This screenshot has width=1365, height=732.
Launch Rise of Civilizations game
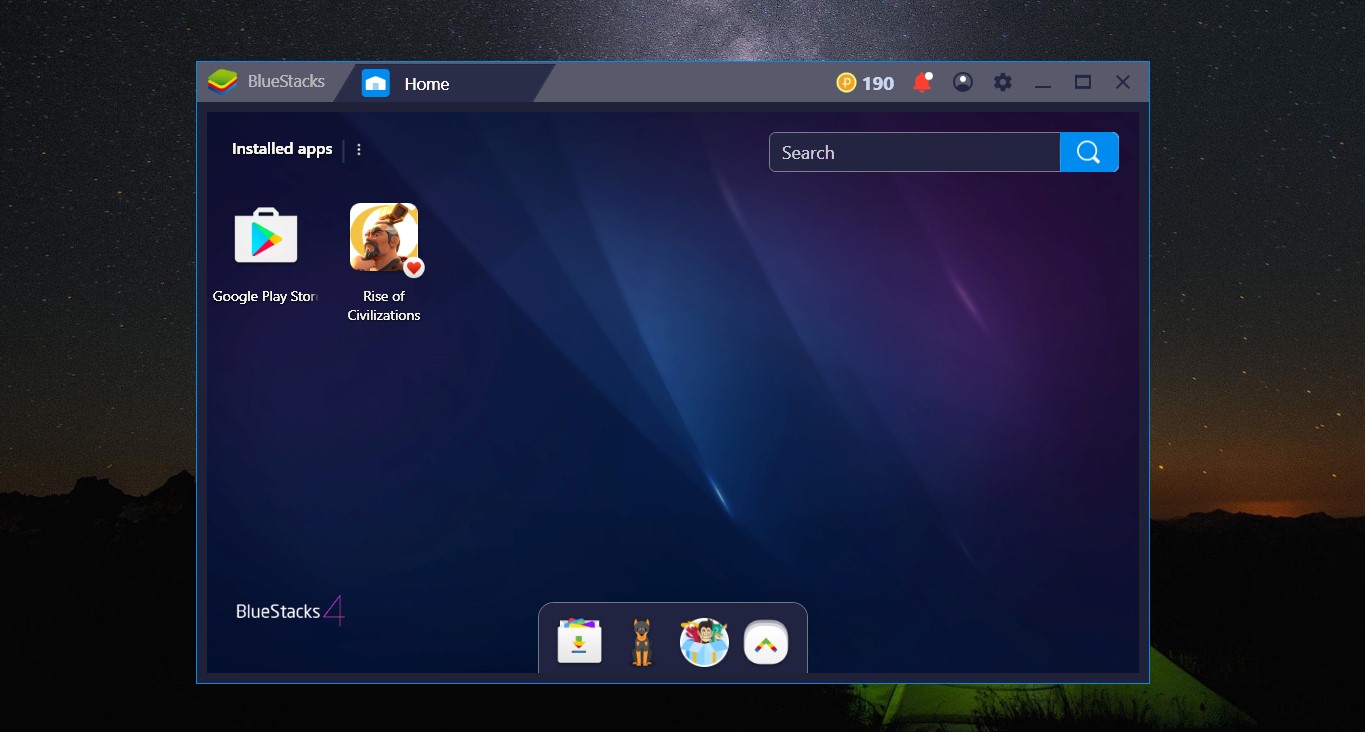coord(383,237)
